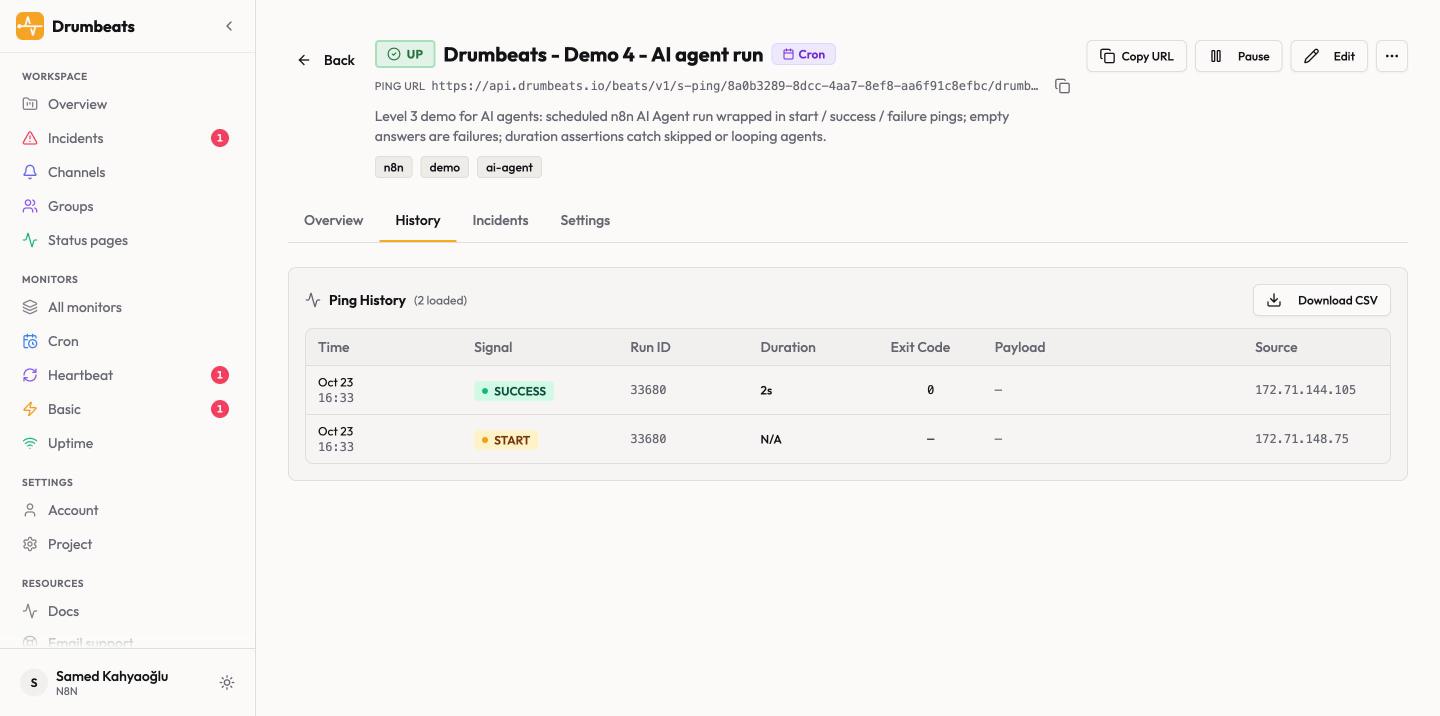The height and width of the screenshot is (716, 1440).
Task: Switch to the Settings tab
Action: click(585, 220)
